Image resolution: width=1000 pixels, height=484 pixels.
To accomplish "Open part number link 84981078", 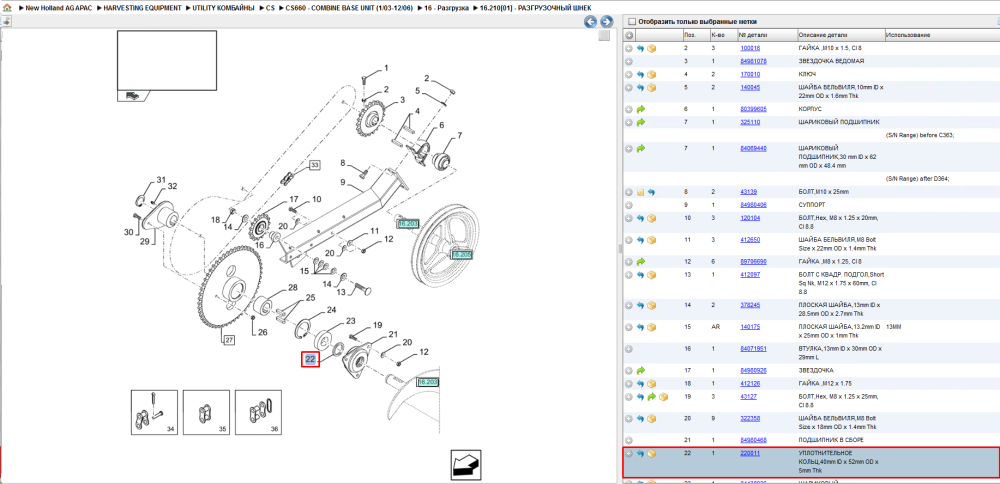I will pyautogui.click(x=753, y=61).
